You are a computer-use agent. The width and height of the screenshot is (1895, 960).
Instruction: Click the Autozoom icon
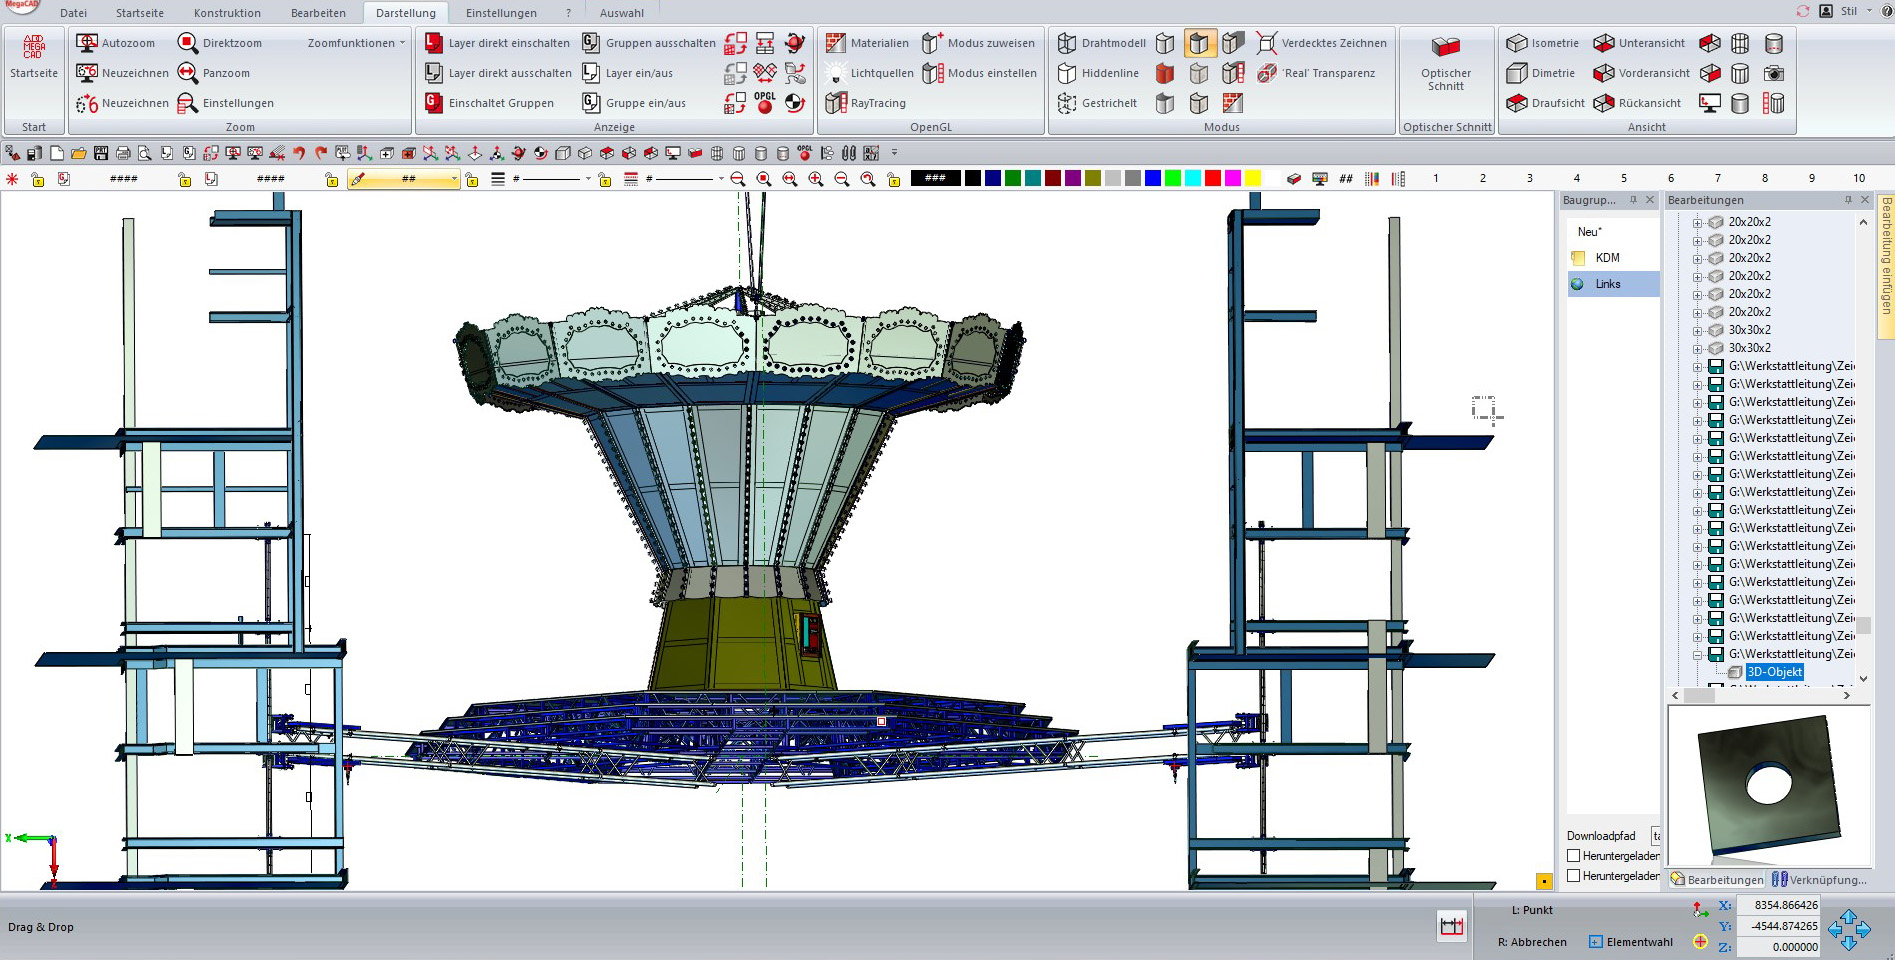88,43
